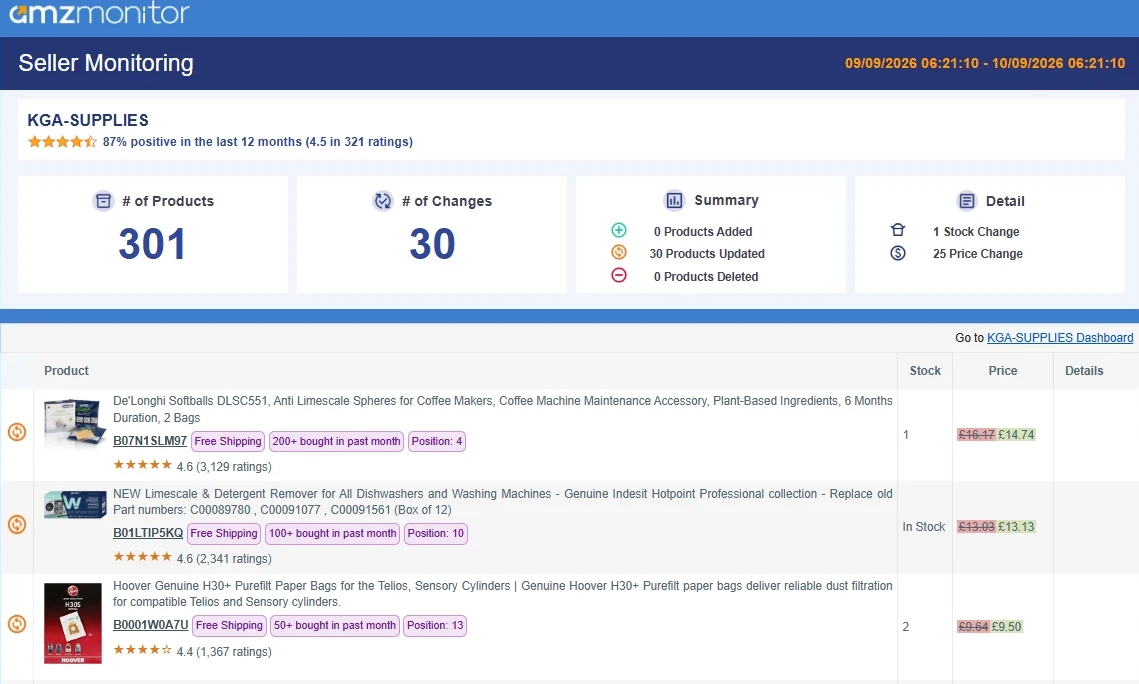
Task: Open the KGA-SUPPLIES Dashboard link
Action: tap(1060, 338)
